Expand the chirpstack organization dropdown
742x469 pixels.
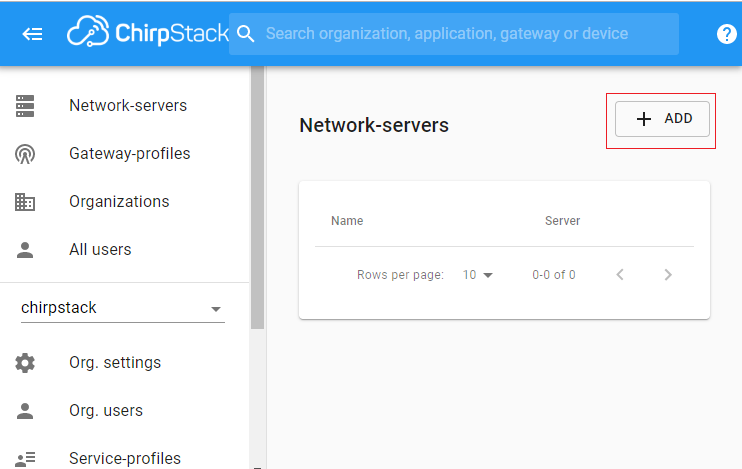123,308
